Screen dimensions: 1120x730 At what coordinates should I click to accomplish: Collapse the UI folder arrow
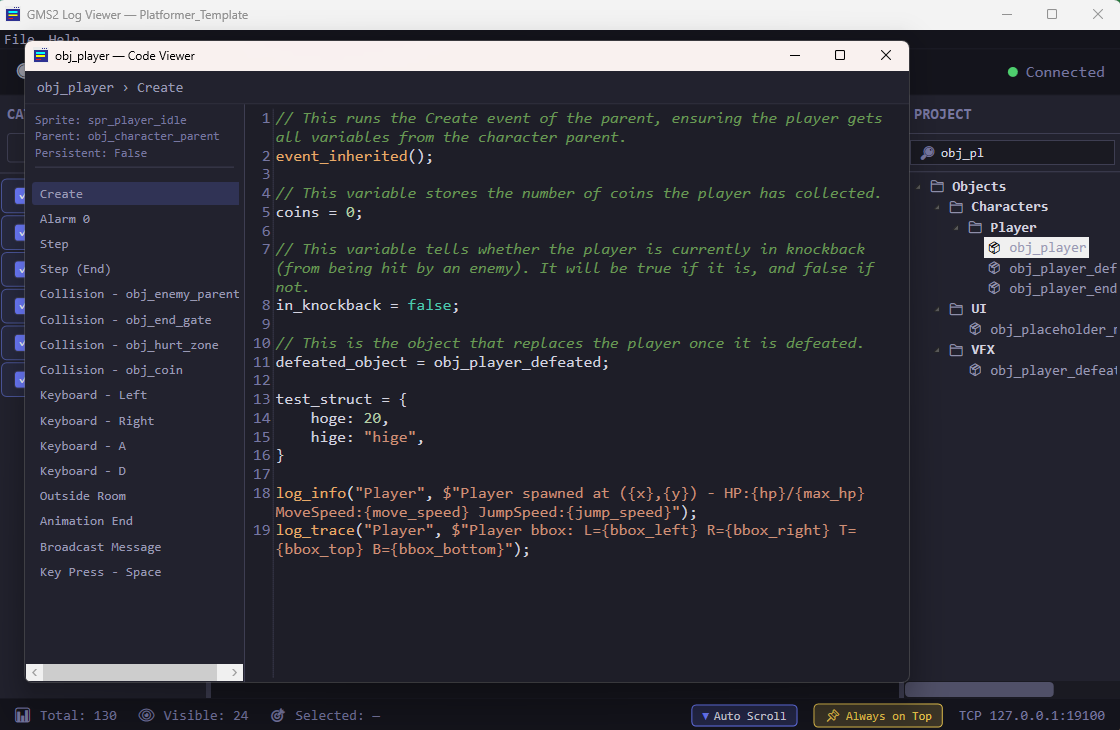[x=937, y=309]
